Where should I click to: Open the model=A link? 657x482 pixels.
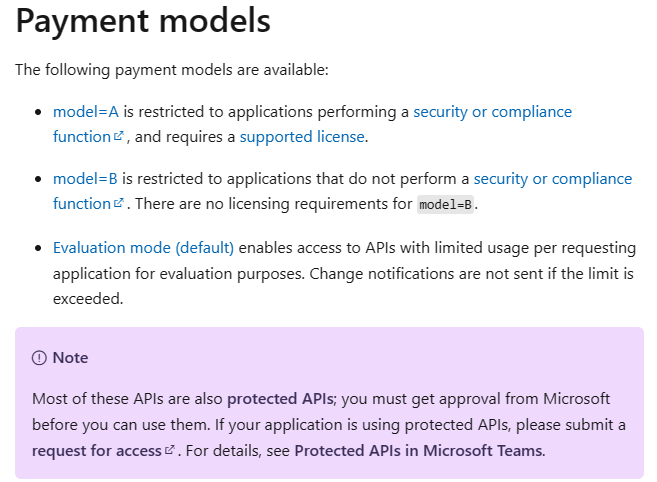coord(86,112)
